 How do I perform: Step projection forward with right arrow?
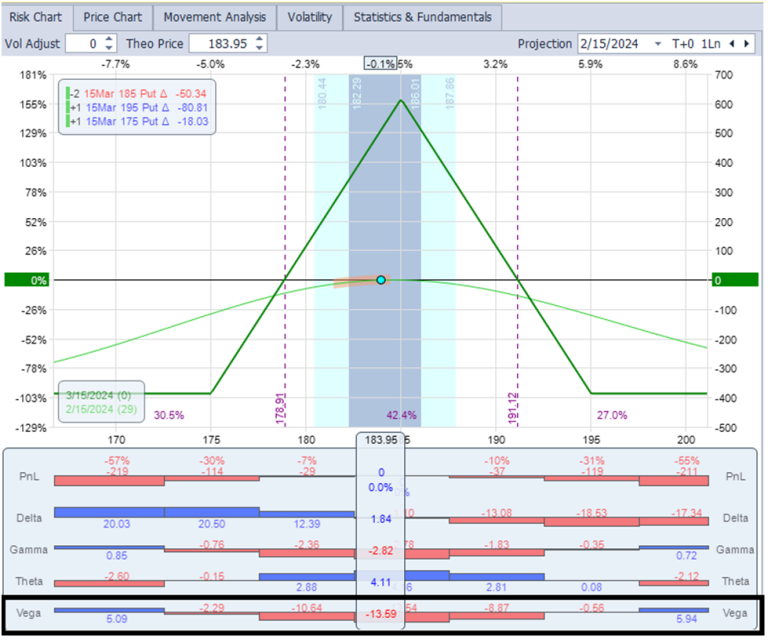(748, 44)
